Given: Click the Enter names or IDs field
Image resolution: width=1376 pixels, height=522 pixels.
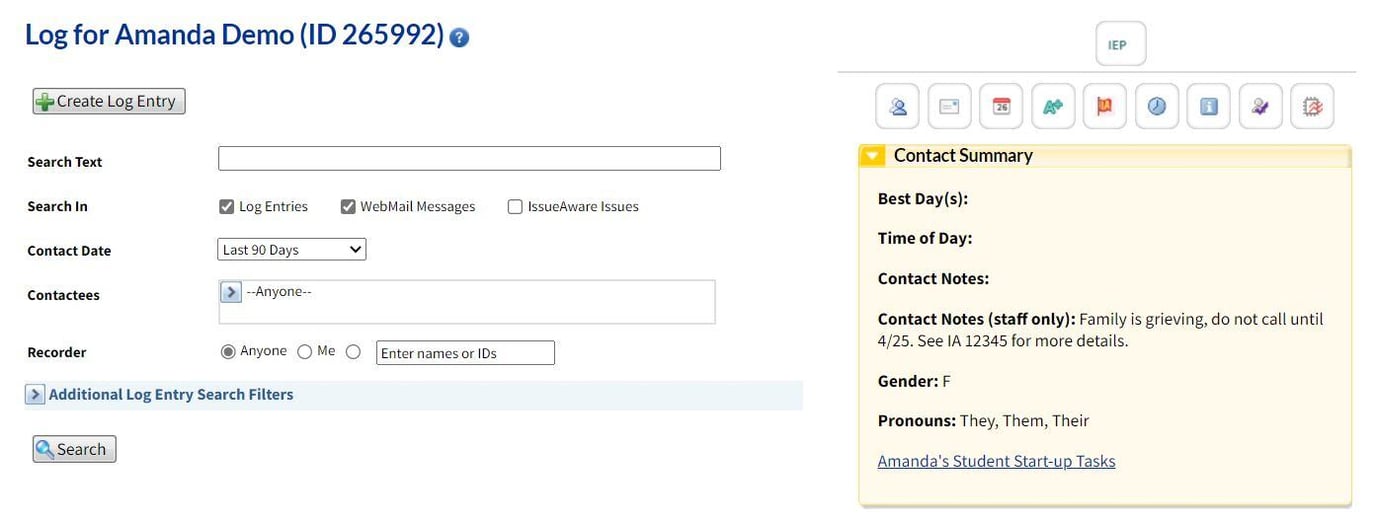Looking at the screenshot, I should [x=465, y=353].
